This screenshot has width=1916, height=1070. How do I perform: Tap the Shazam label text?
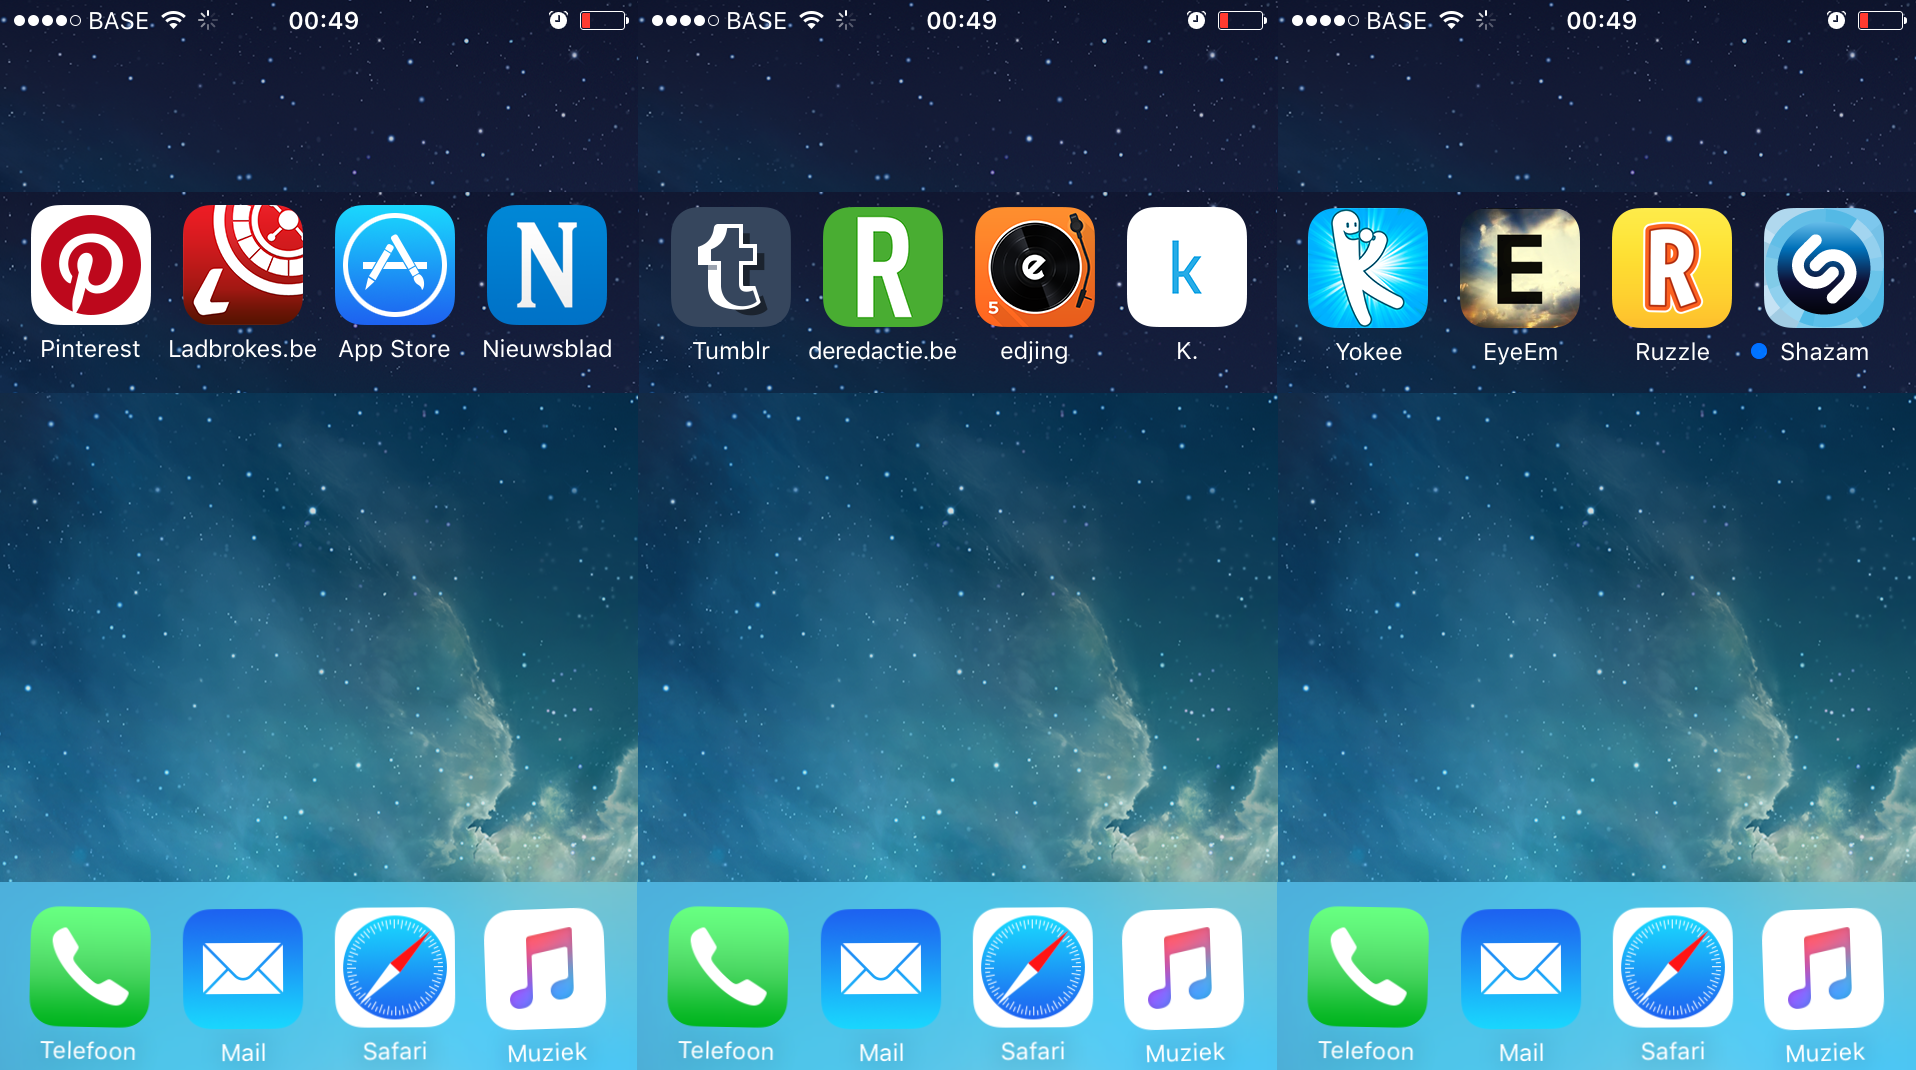click(1824, 352)
